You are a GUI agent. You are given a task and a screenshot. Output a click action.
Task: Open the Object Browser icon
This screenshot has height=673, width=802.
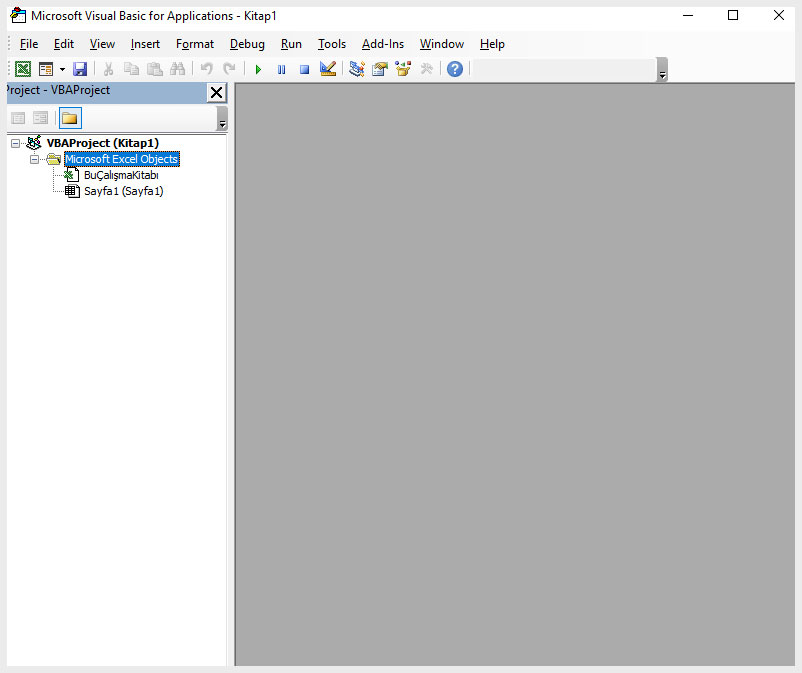coord(403,69)
